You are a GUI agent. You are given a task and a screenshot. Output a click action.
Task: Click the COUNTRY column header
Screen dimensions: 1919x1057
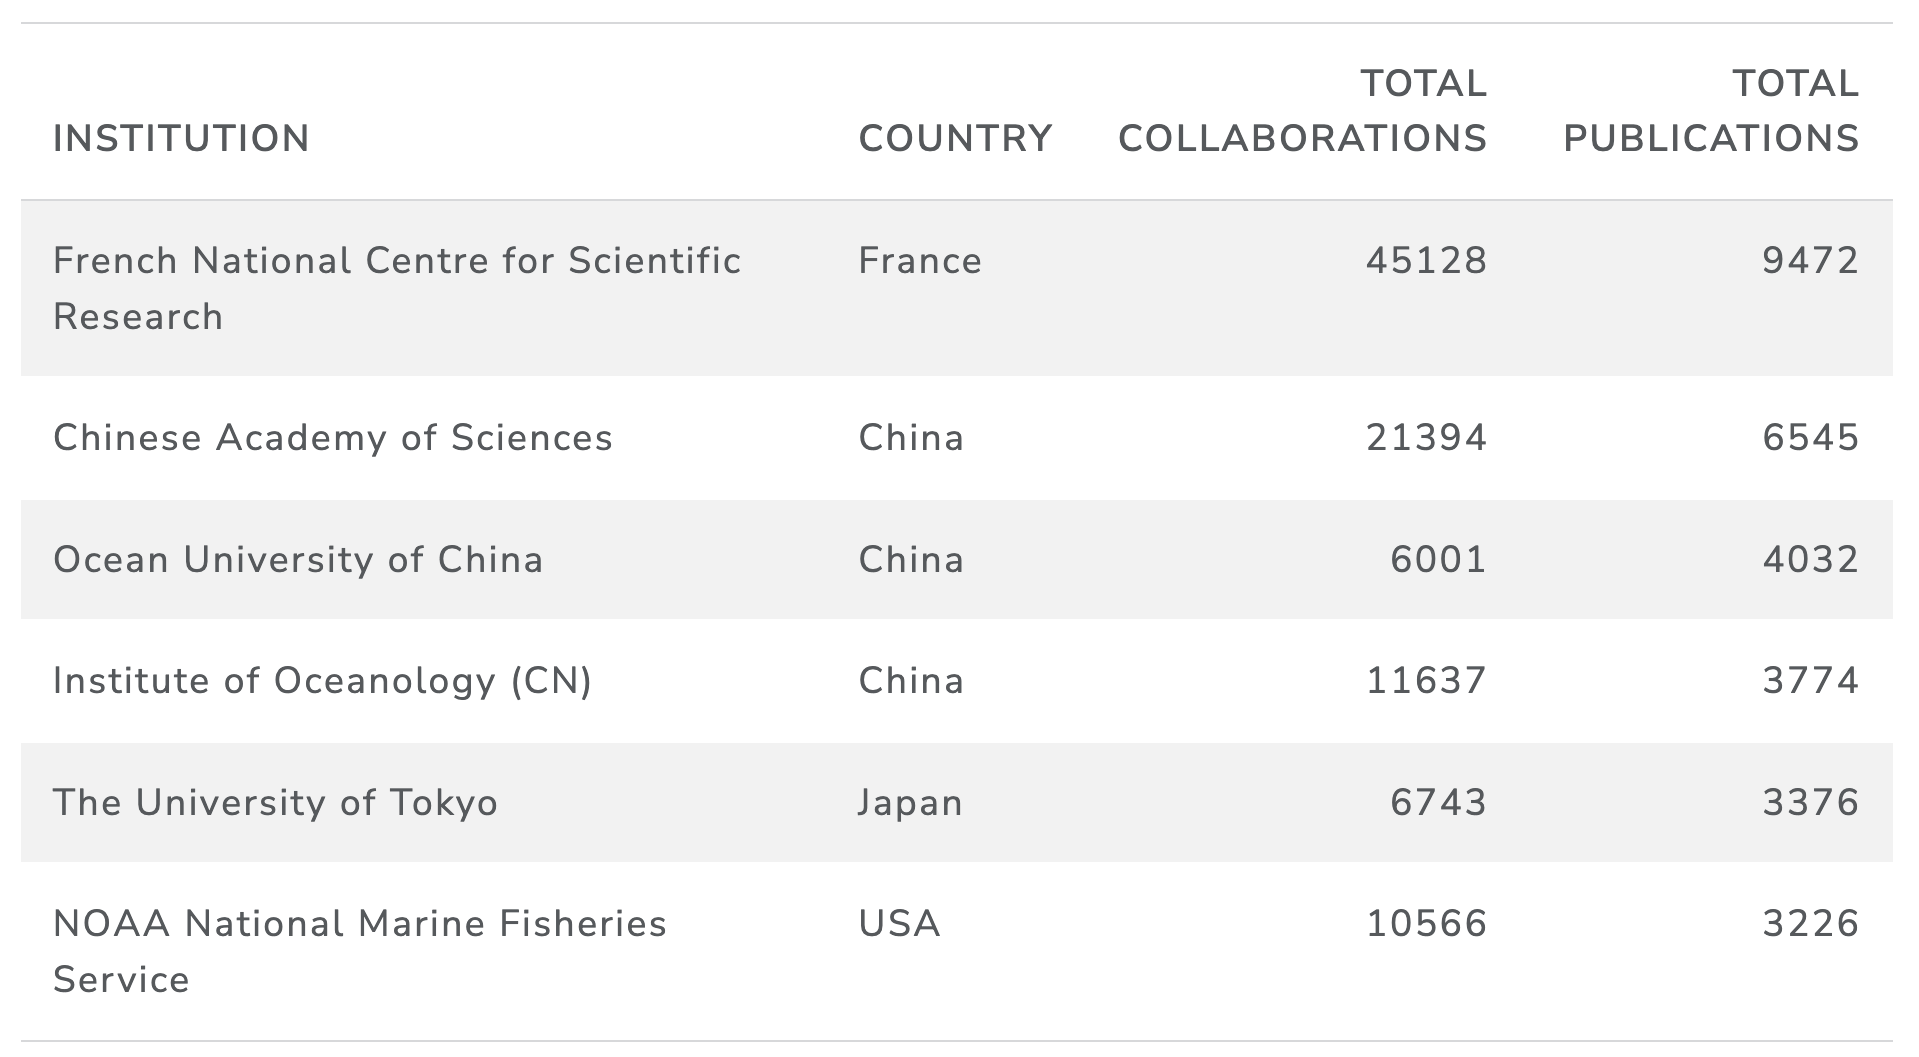pyautogui.click(x=955, y=138)
